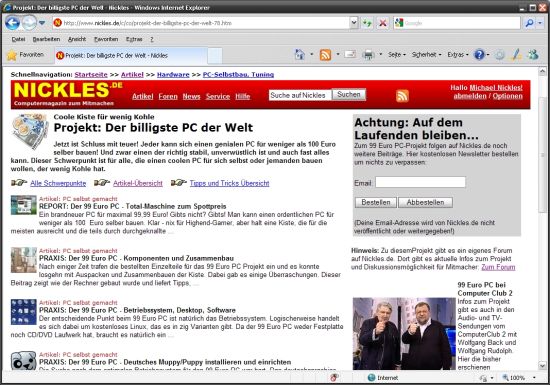Open the Extras dropdown in the command bar
The width and height of the screenshot is (550, 385).
click(x=458, y=55)
